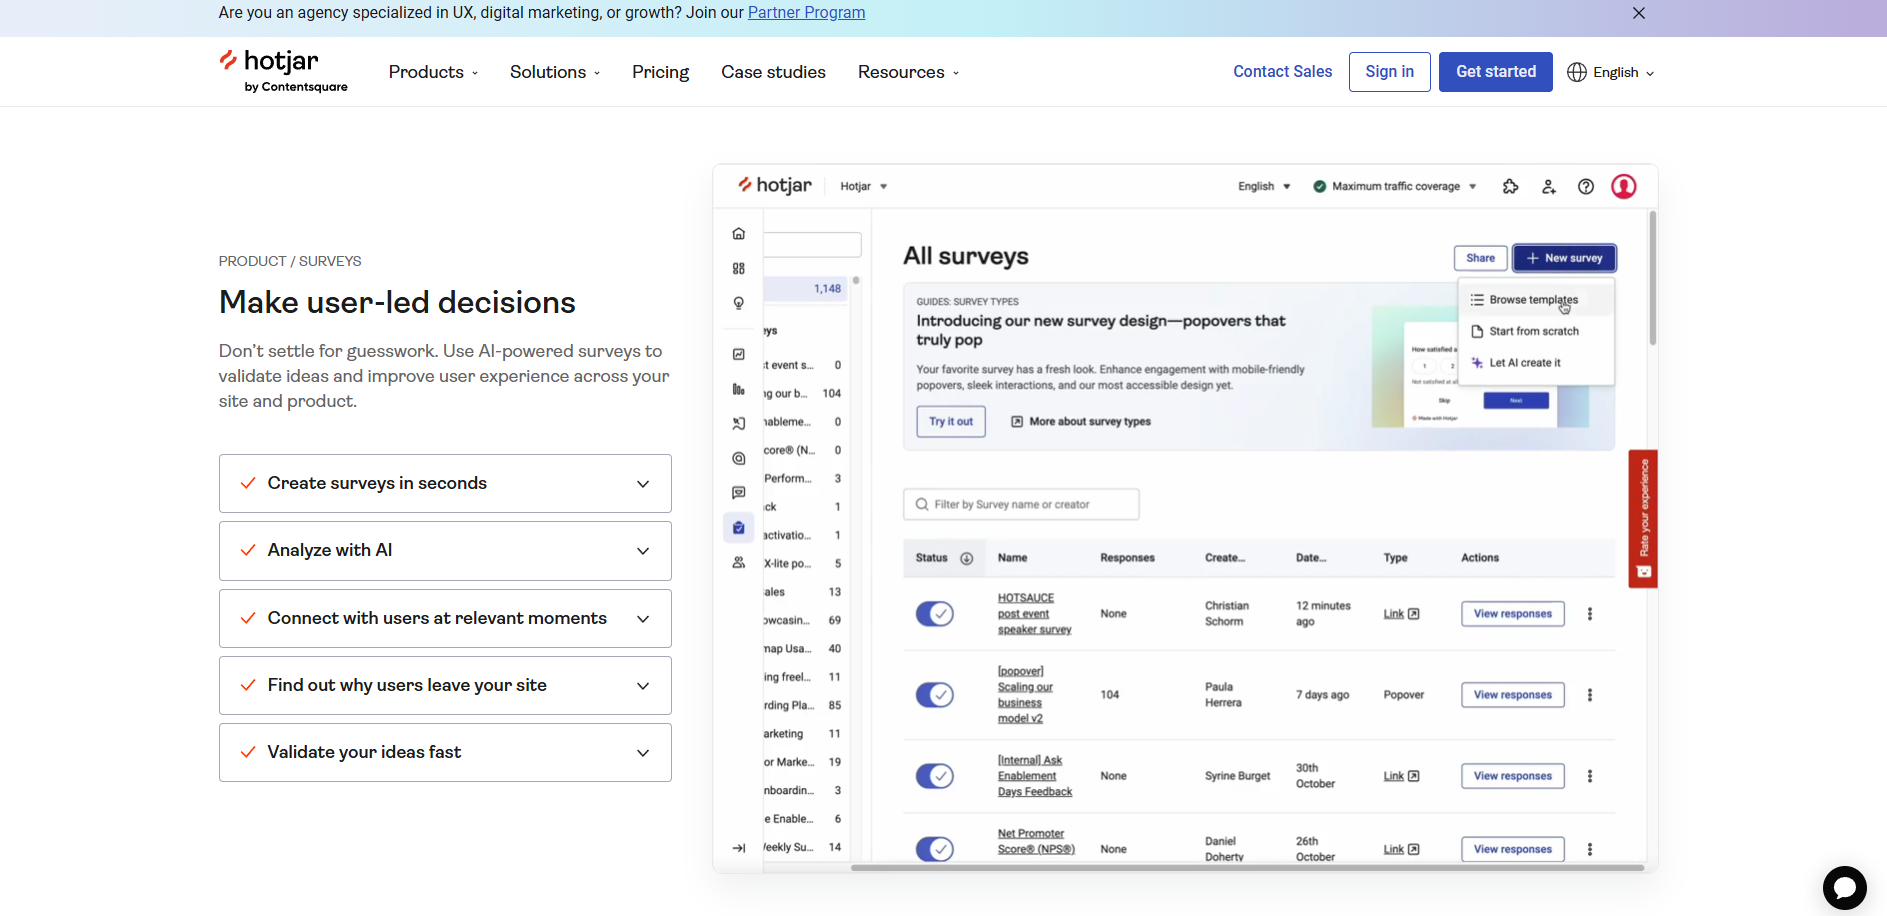The image size is (1887, 916).
Task: Open the funnels bars icon in the sidebar
Action: pos(739,389)
